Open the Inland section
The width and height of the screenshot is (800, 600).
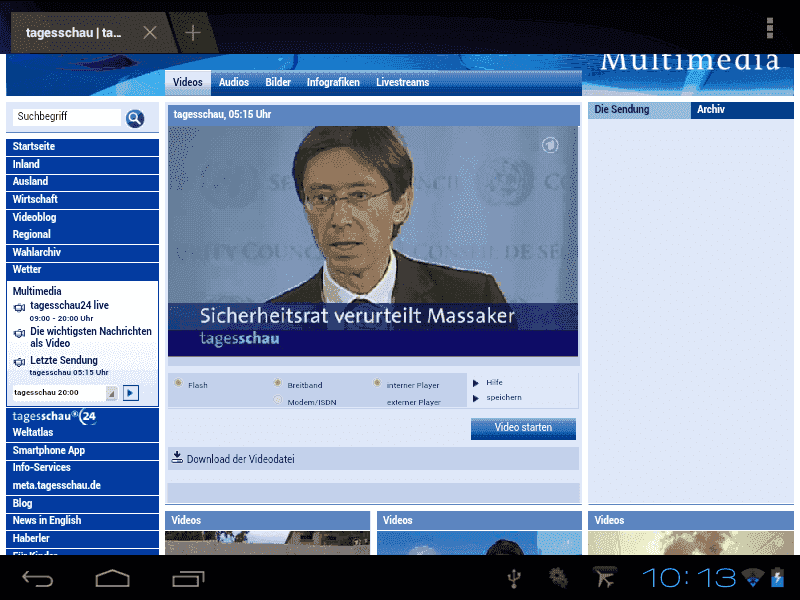coord(82,164)
